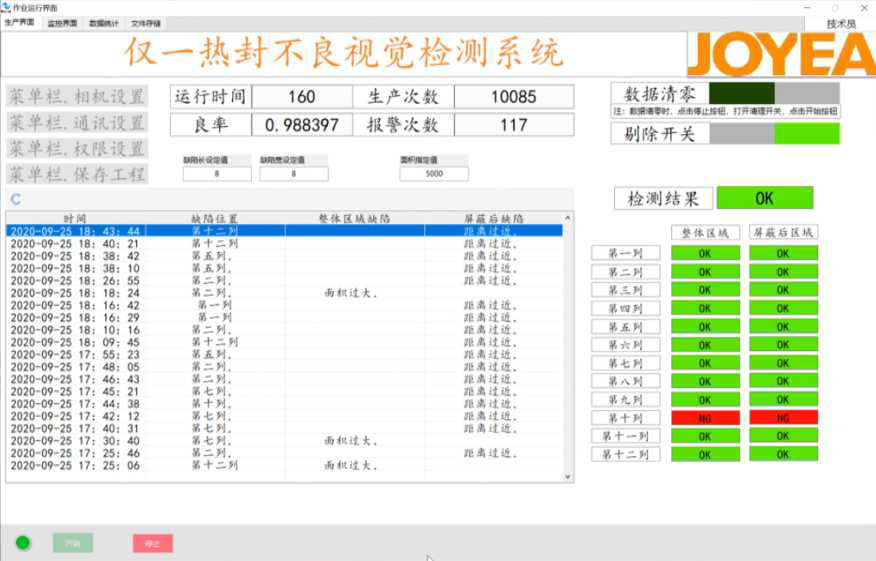Select the row dated 2020-09-25 18:16:42
The image size is (876, 561).
[284, 305]
